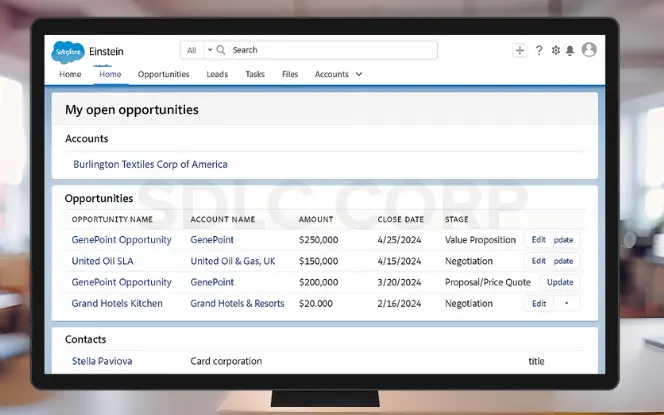664x415 pixels.
Task: Click Update in the United Oil SLA row
Action: point(566,261)
